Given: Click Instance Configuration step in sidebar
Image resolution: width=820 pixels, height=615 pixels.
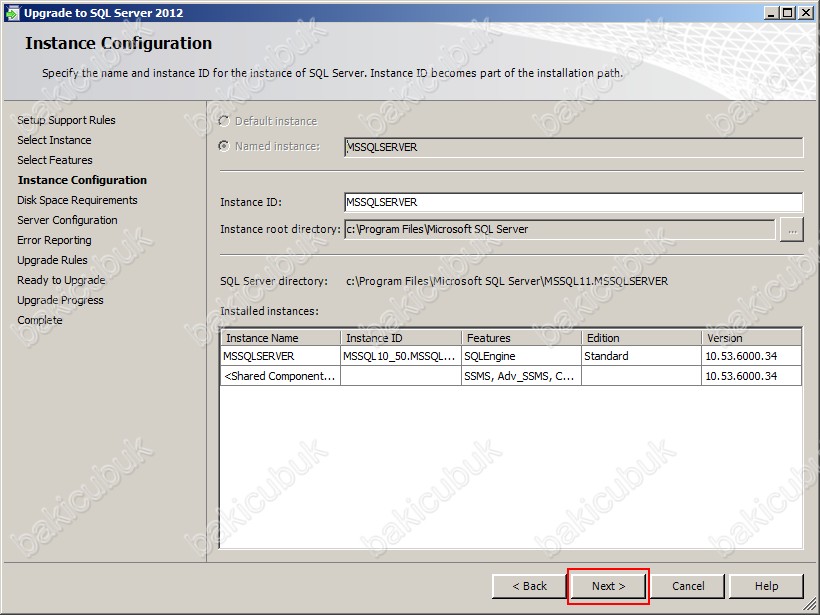Looking at the screenshot, I should pyautogui.click(x=82, y=180).
